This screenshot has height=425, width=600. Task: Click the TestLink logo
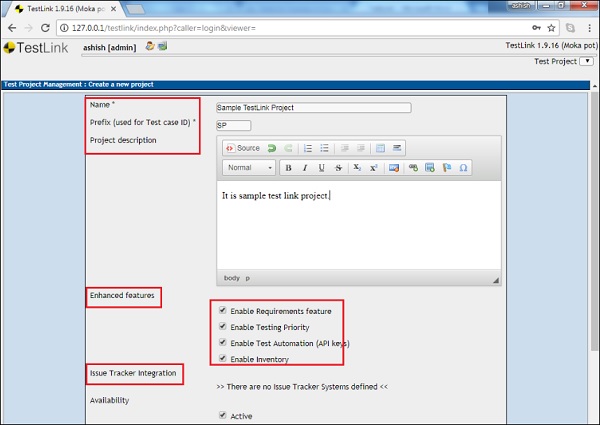[x=36, y=48]
